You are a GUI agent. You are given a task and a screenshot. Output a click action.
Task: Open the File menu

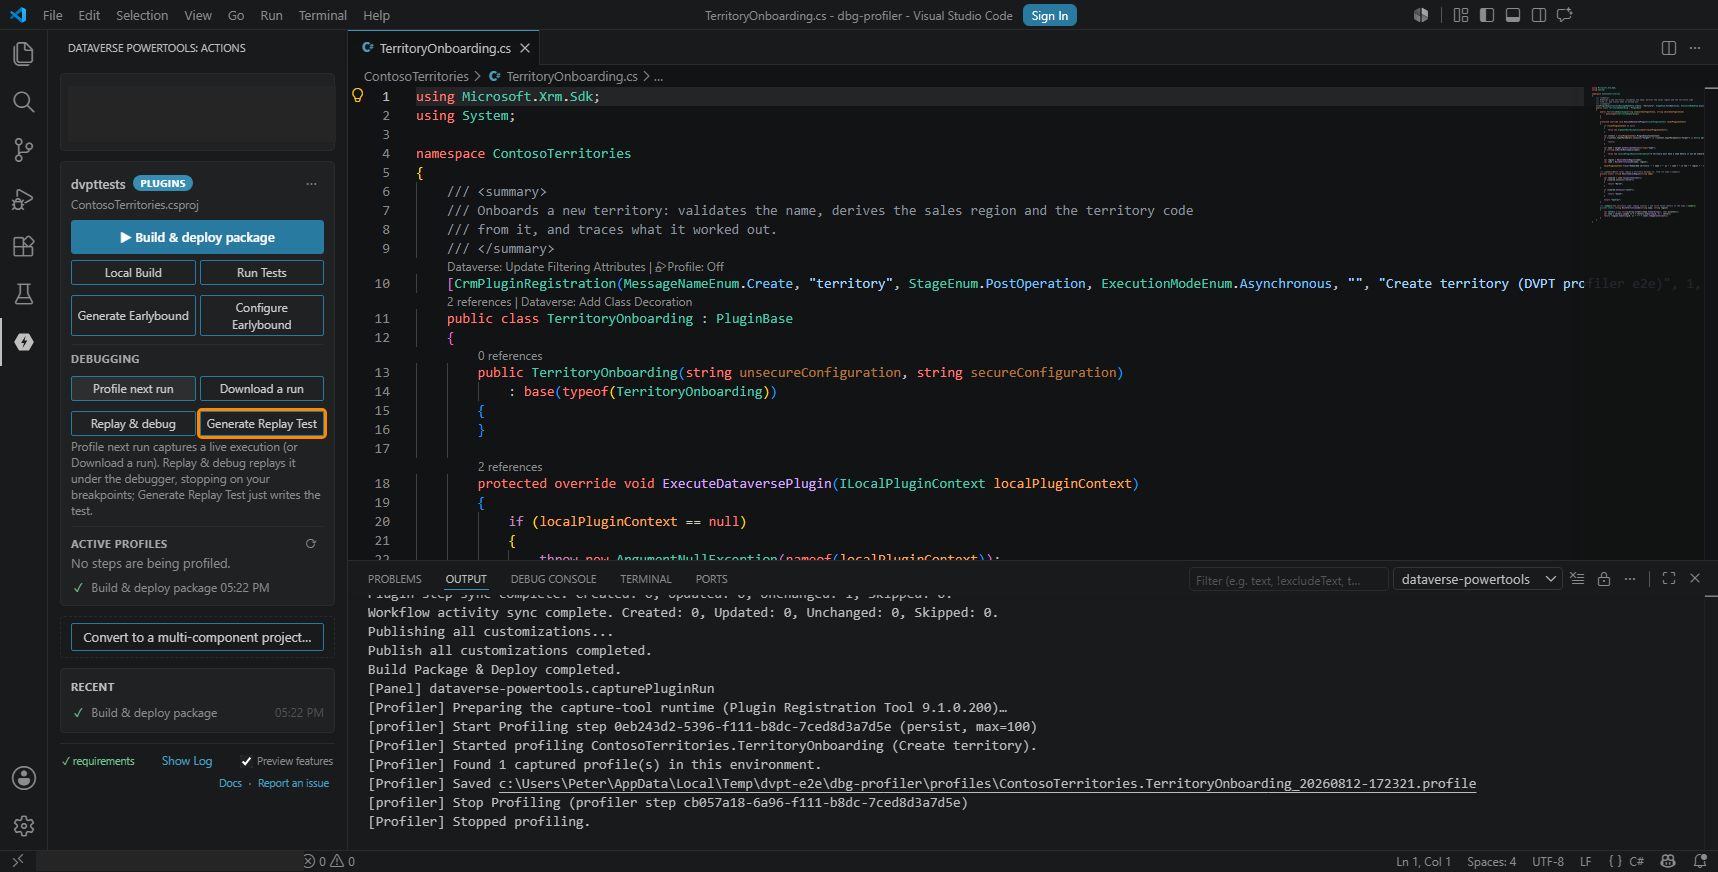pyautogui.click(x=53, y=15)
